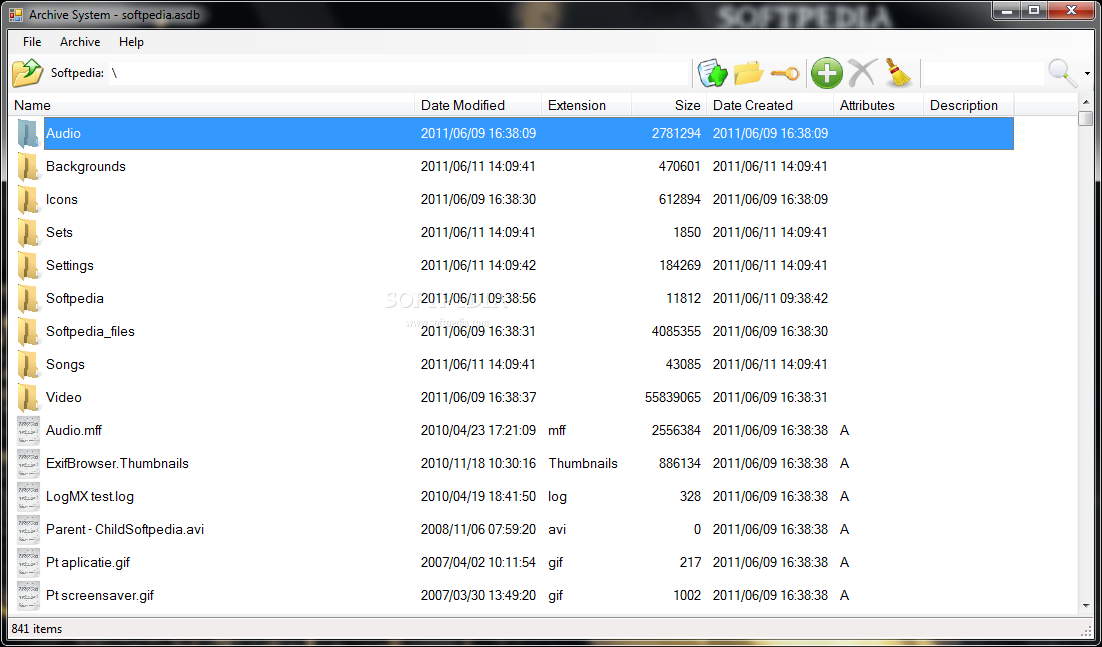Click the Softpedia folder icon
The width and height of the screenshot is (1102, 647).
coord(28,299)
